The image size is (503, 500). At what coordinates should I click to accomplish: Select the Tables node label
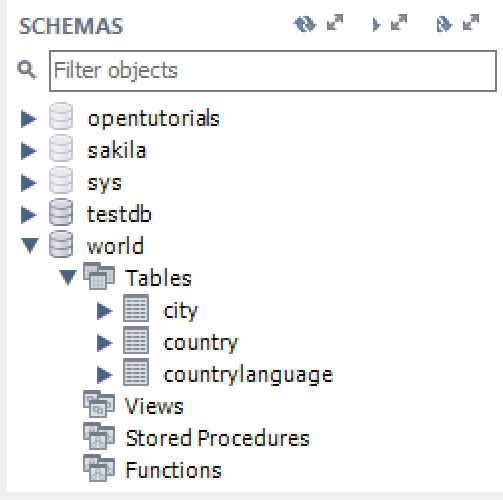point(158,278)
